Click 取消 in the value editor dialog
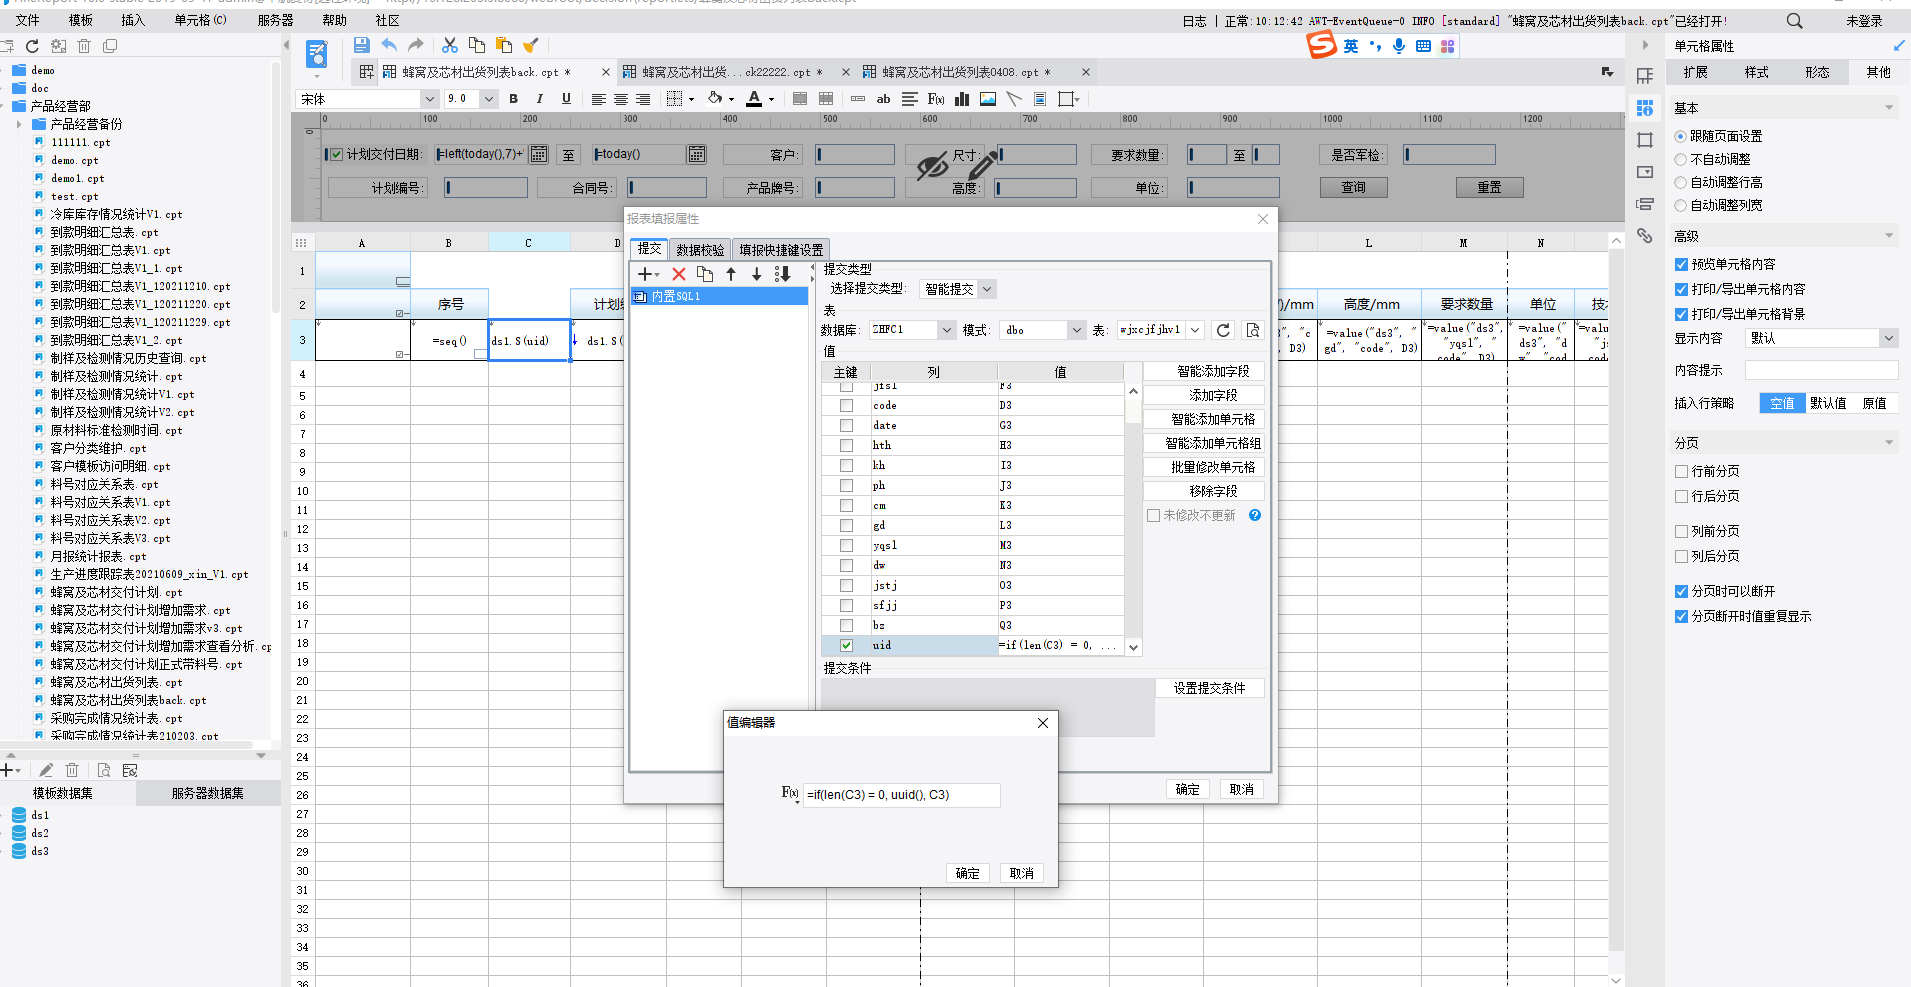1911x987 pixels. (1021, 873)
